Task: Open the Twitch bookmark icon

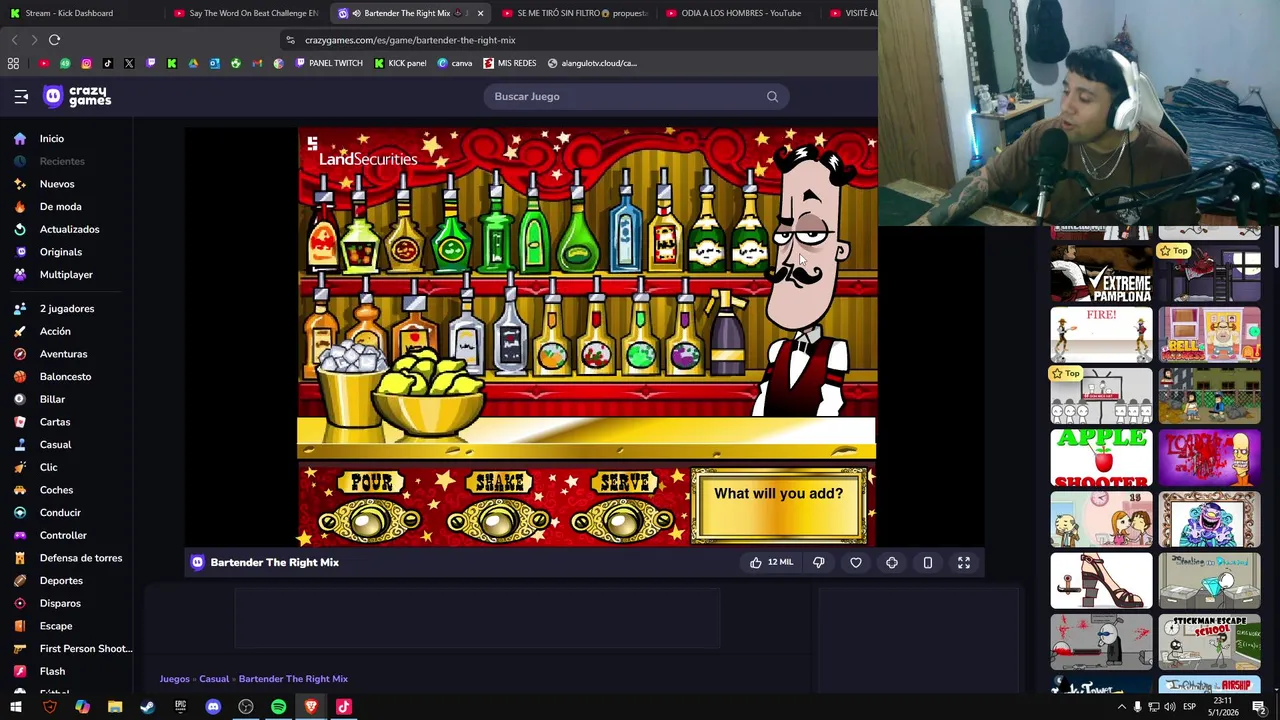Action: [x=151, y=63]
